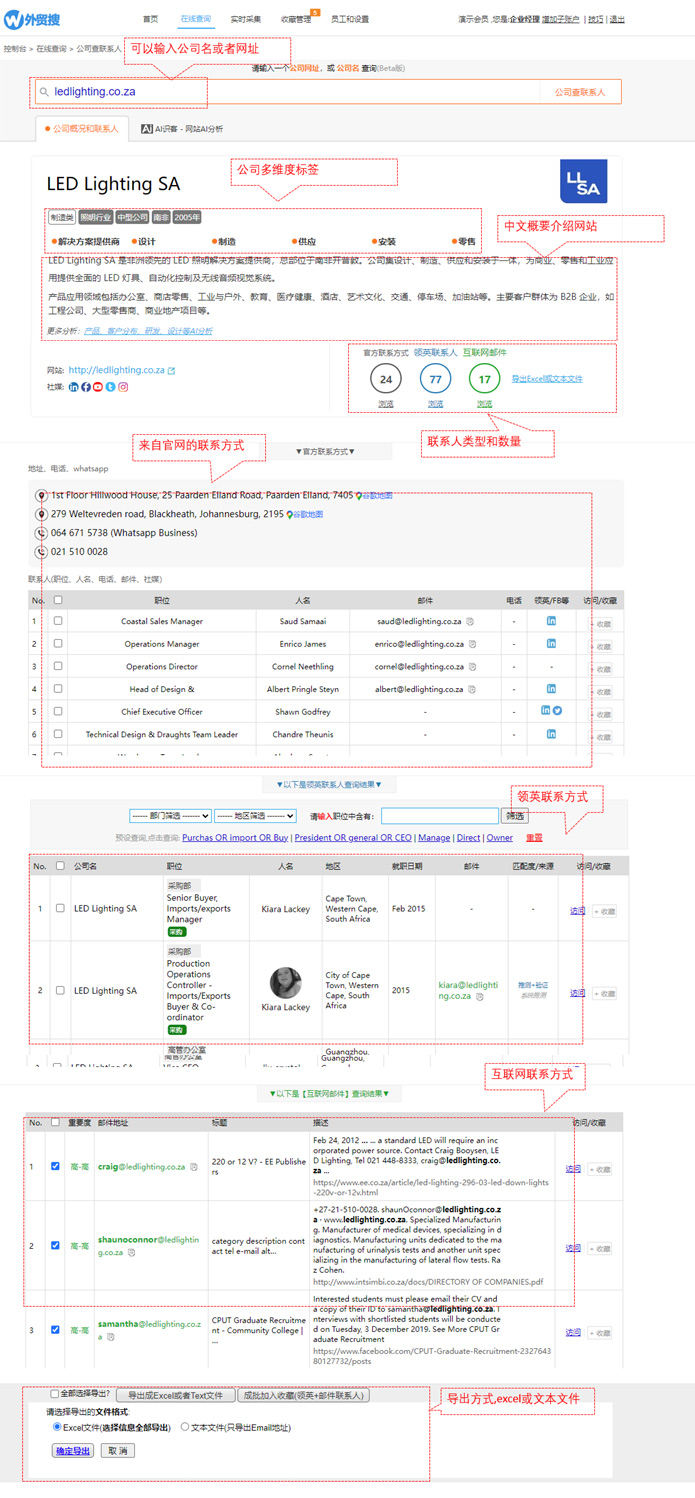This screenshot has width=695, height=1498.
Task: Open the 首页 nav item
Action: [150, 19]
